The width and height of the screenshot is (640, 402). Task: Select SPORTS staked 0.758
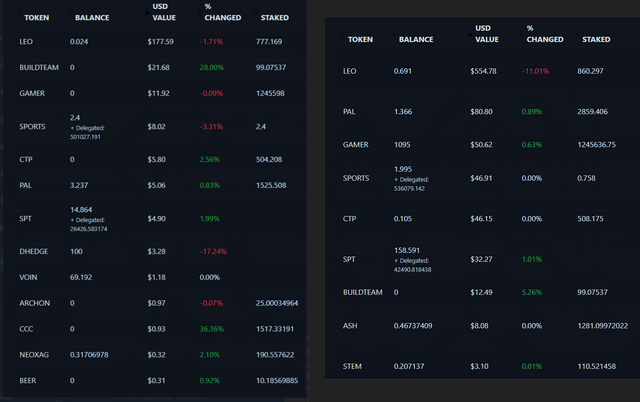point(586,178)
